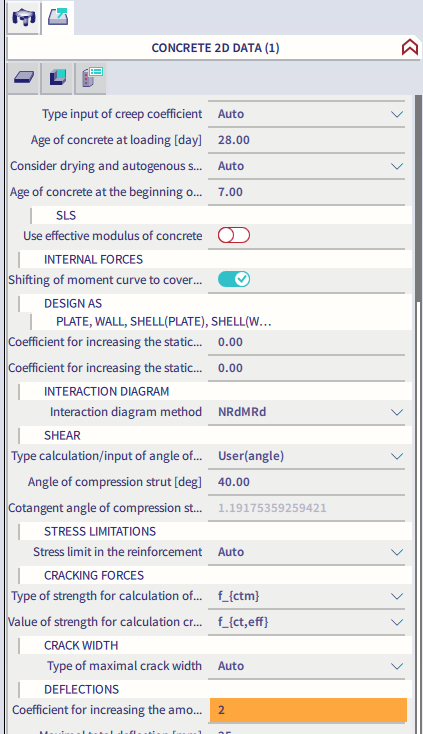Image resolution: width=423 pixels, height=734 pixels.
Task: Click the column data settings icon
Action: click(92, 78)
